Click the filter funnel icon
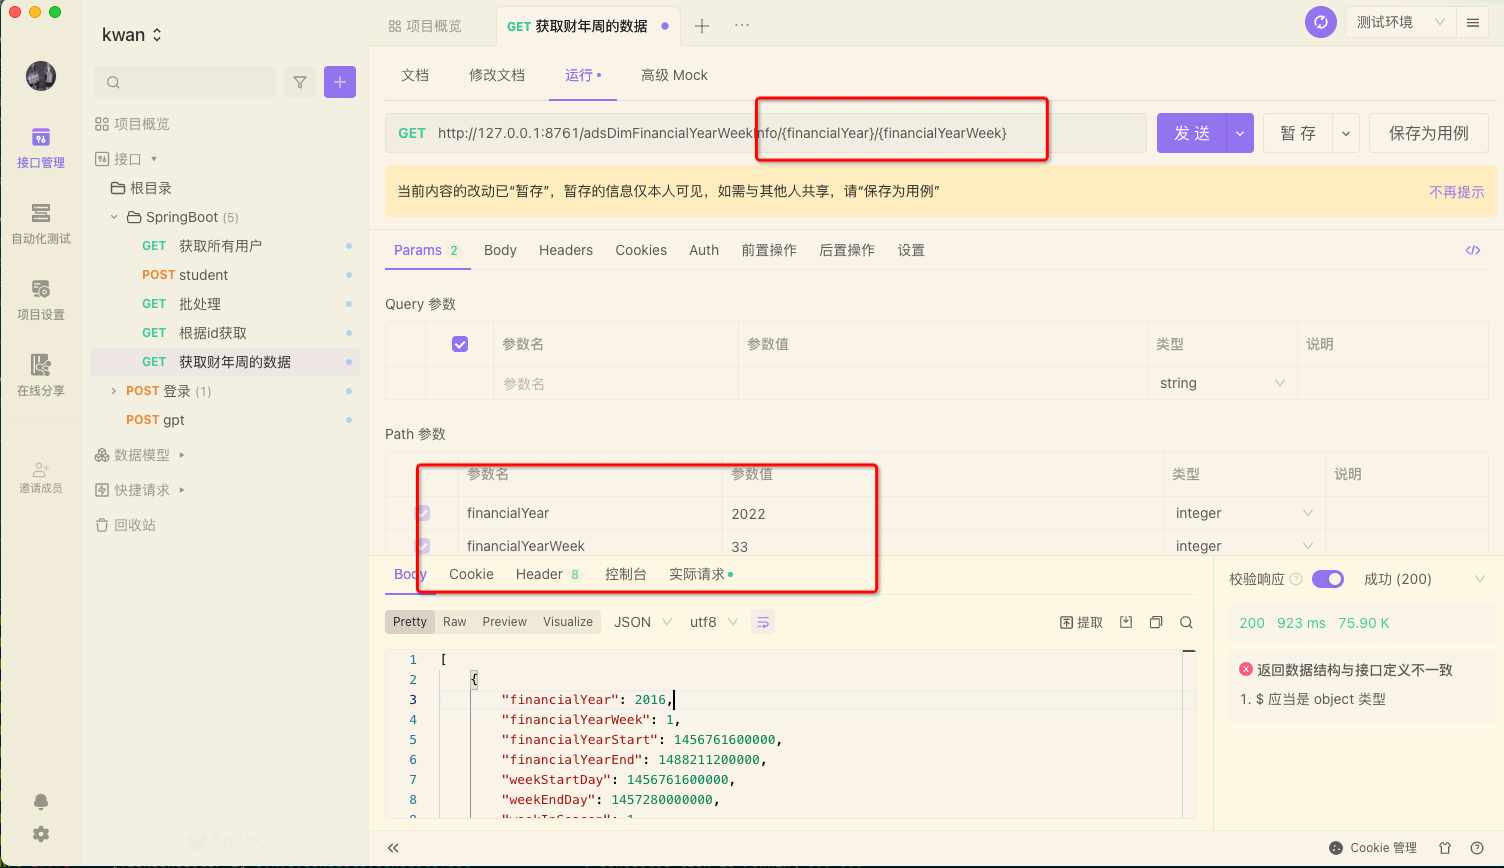The image size is (1504, 868). click(x=300, y=82)
